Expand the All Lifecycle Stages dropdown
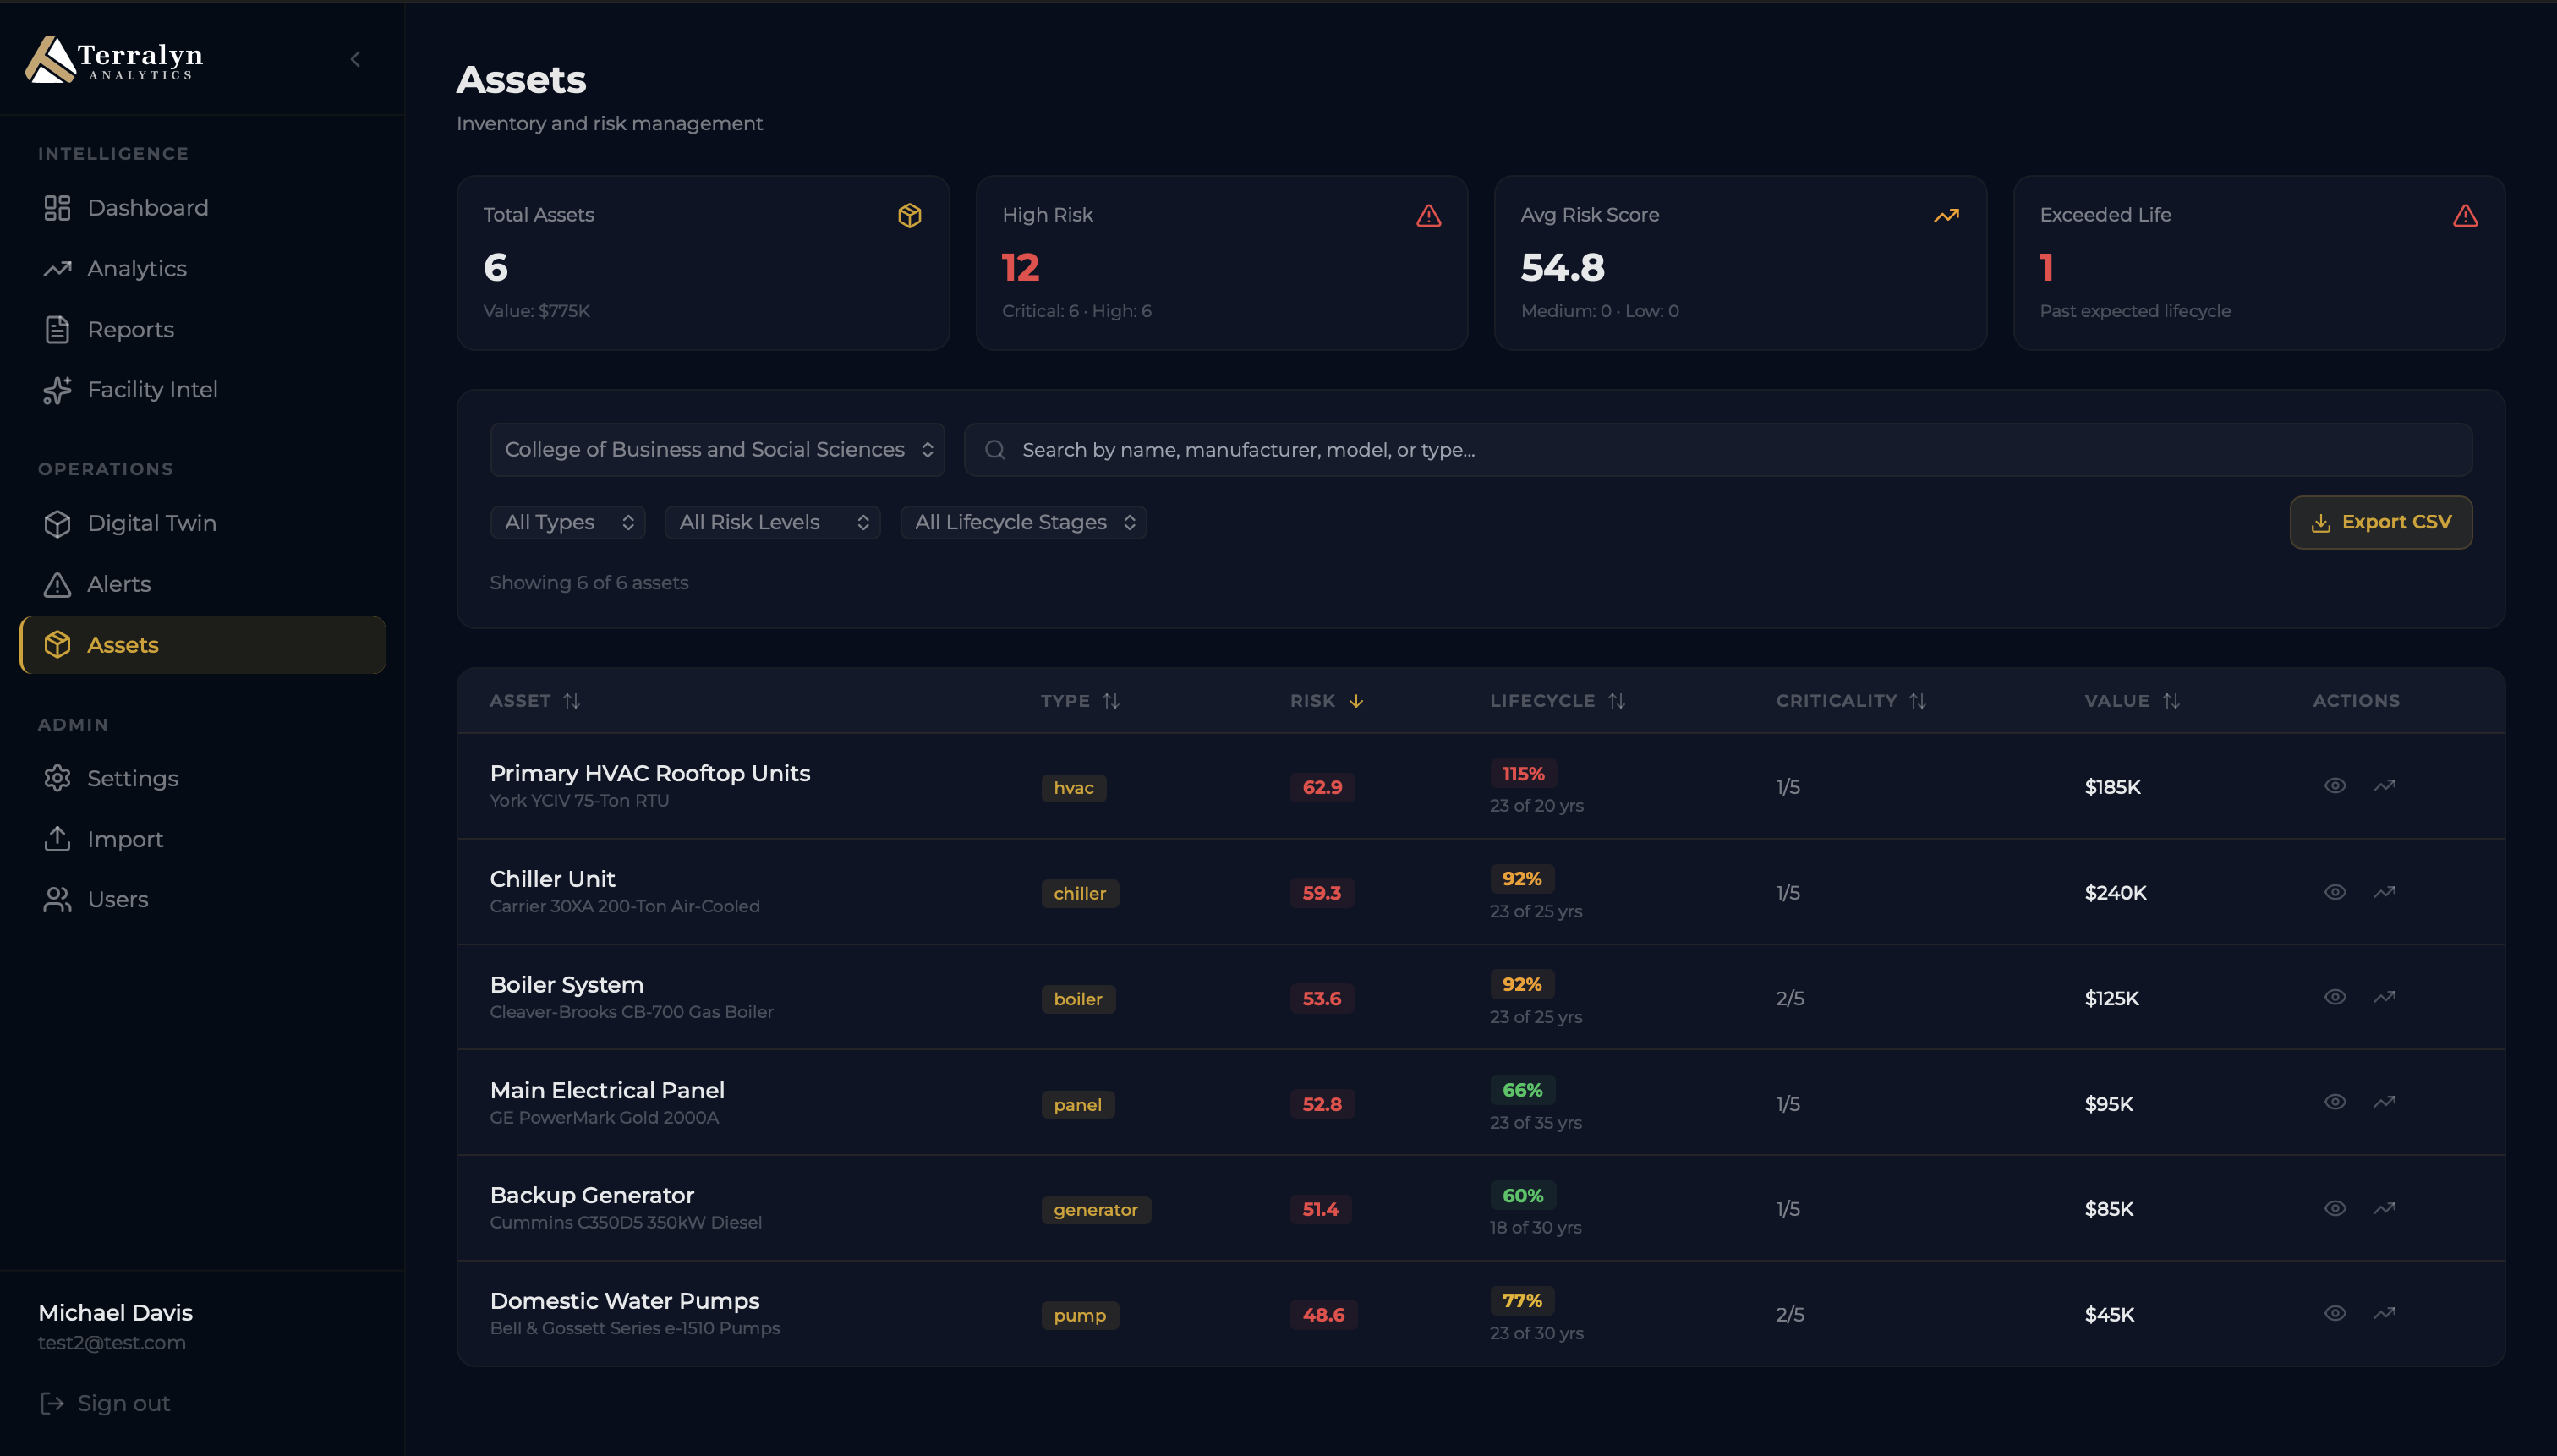2557x1456 pixels. pos(1023,522)
